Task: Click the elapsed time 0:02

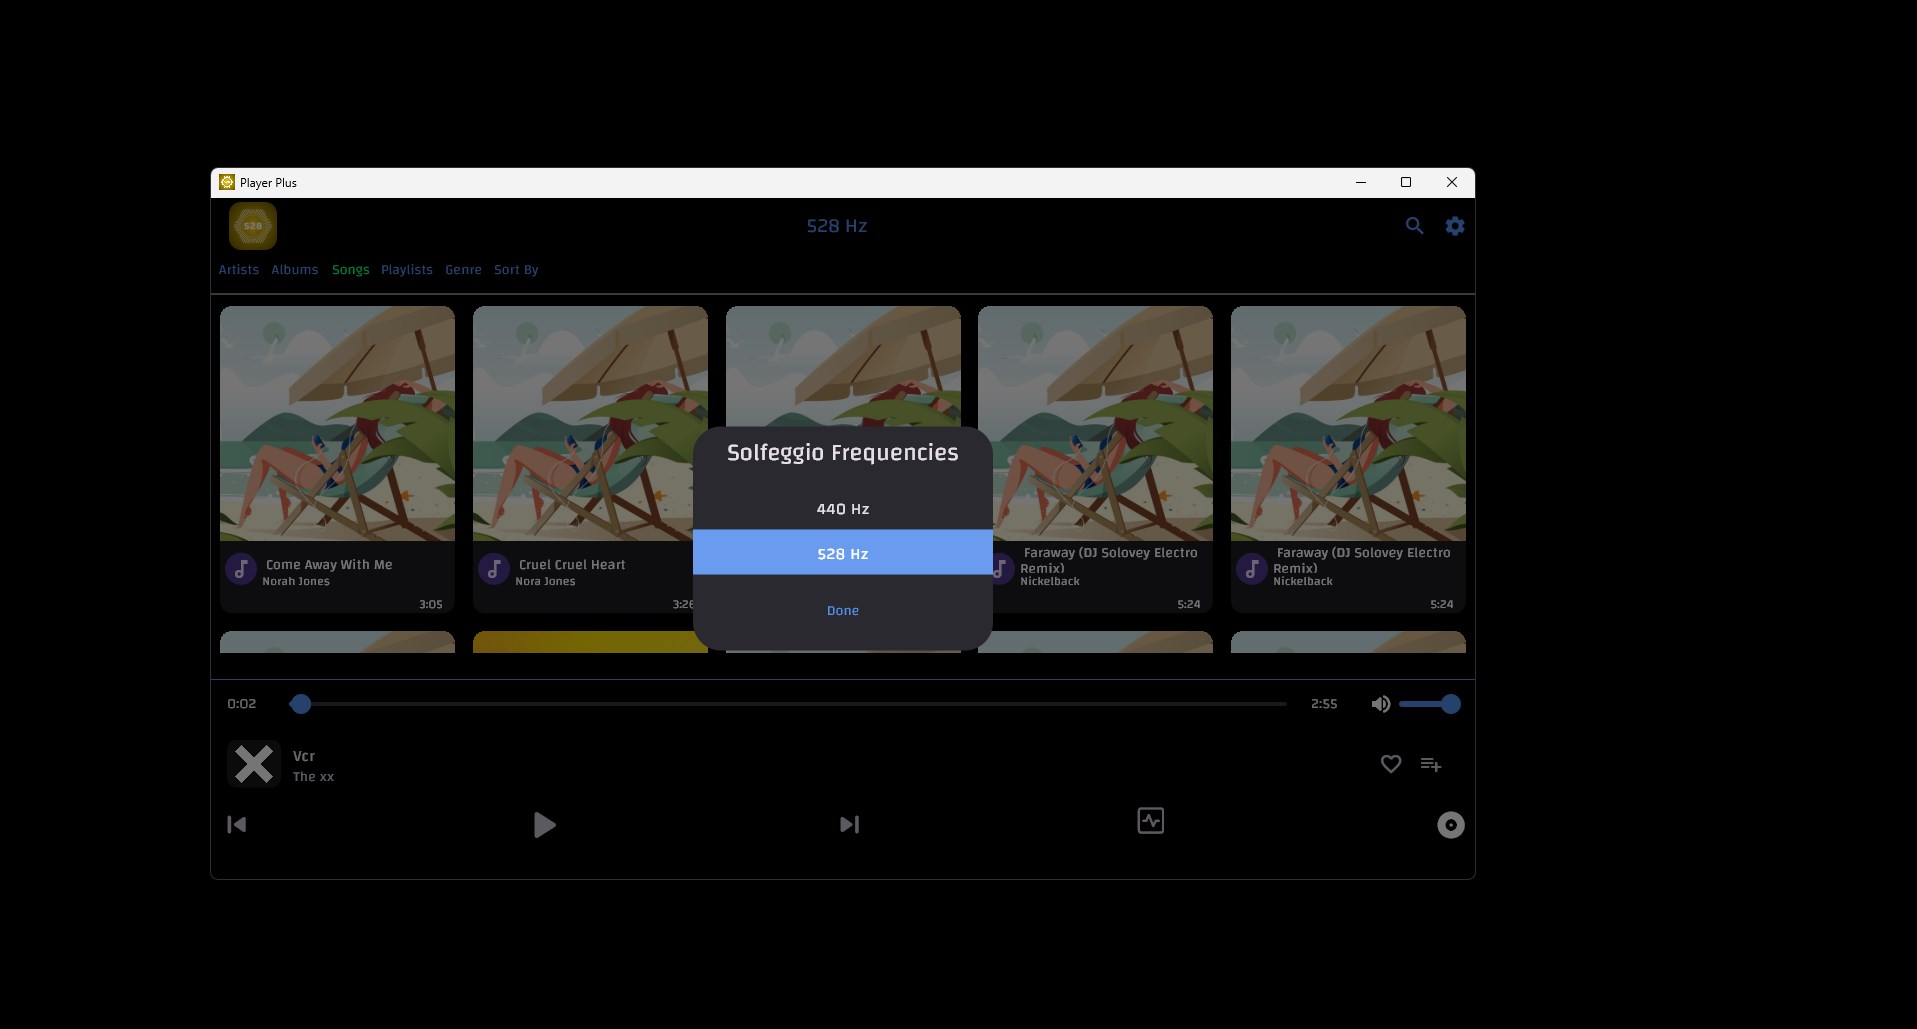Action: coord(242,704)
